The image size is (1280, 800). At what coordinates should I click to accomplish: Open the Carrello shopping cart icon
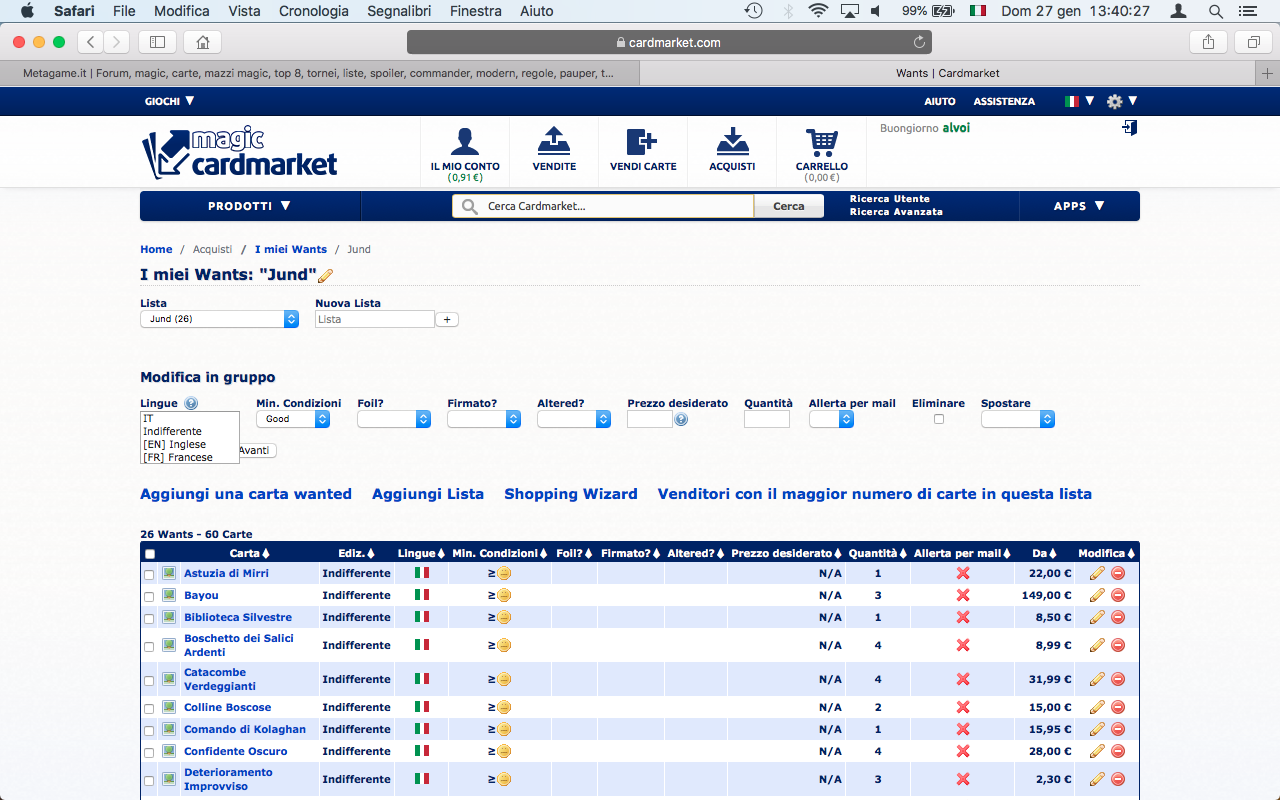(x=822, y=142)
